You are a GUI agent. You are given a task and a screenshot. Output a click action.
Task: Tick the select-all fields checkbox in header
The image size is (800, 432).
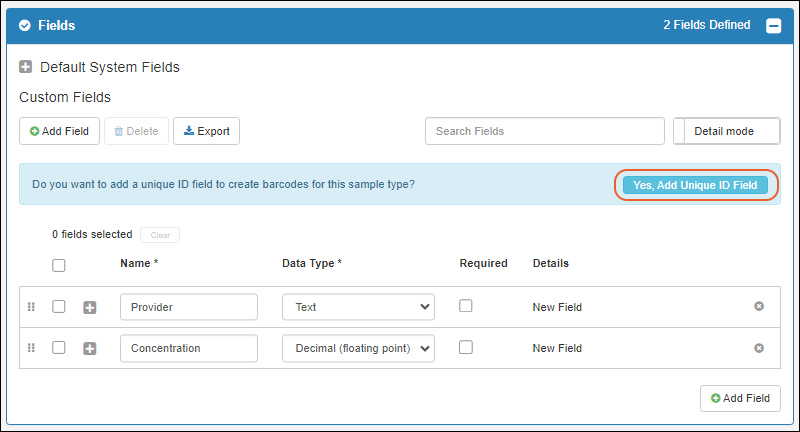[x=59, y=265]
